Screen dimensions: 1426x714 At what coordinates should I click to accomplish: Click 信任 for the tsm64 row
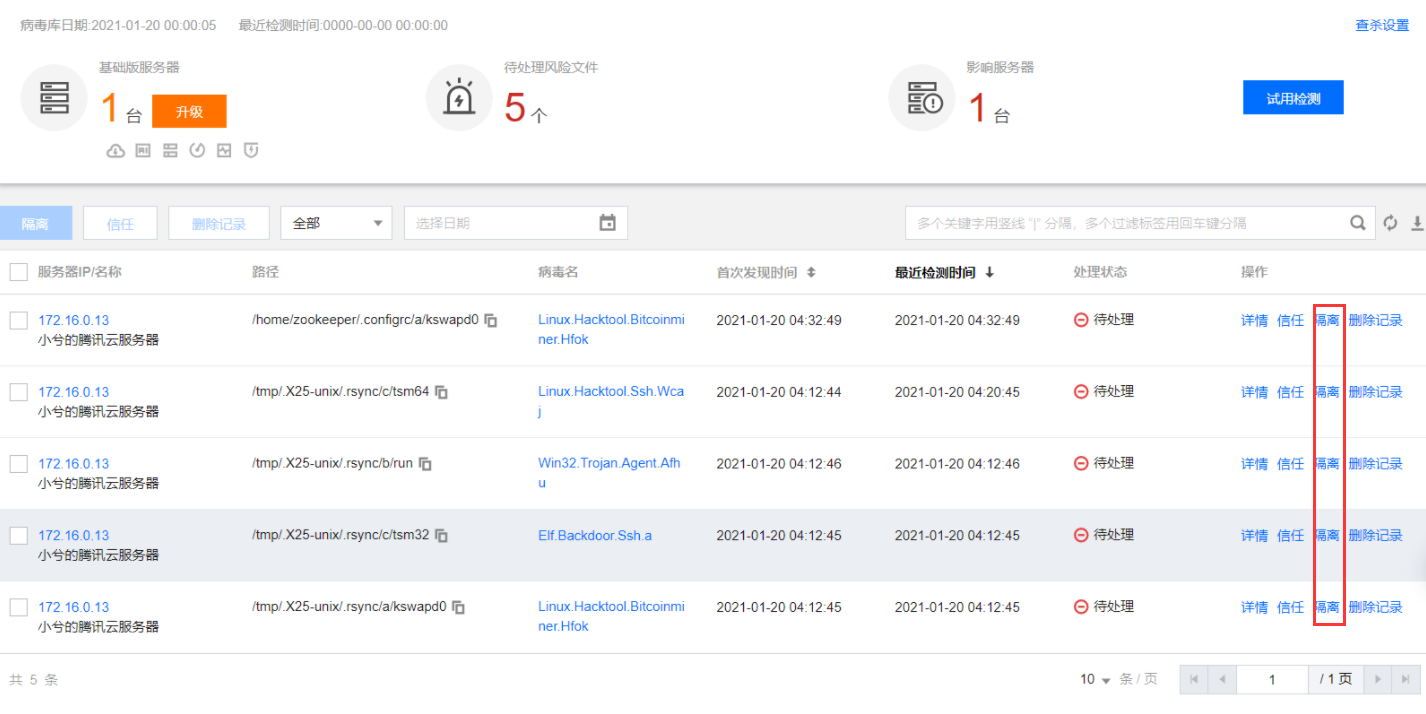pos(1290,392)
